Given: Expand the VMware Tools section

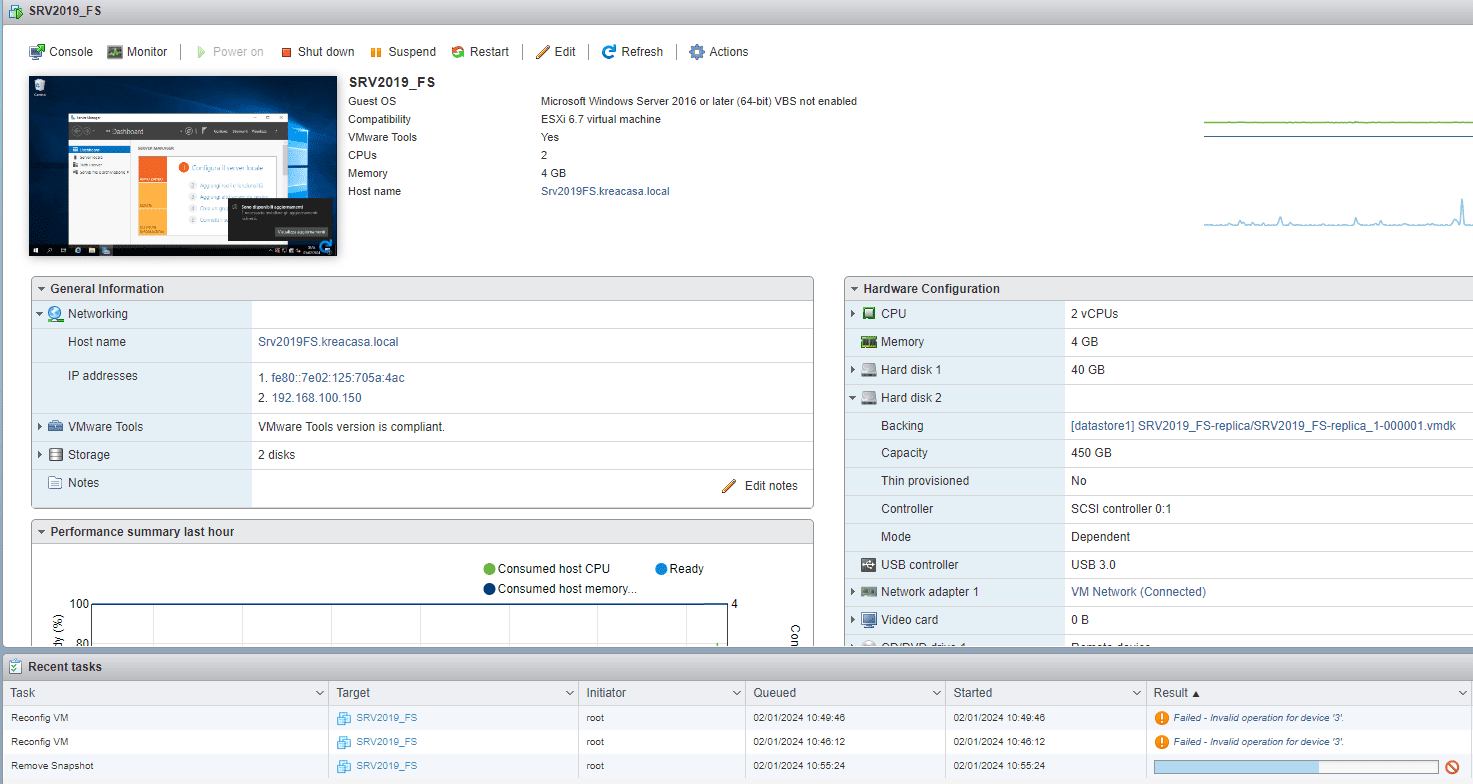Looking at the screenshot, I should pos(42,425).
